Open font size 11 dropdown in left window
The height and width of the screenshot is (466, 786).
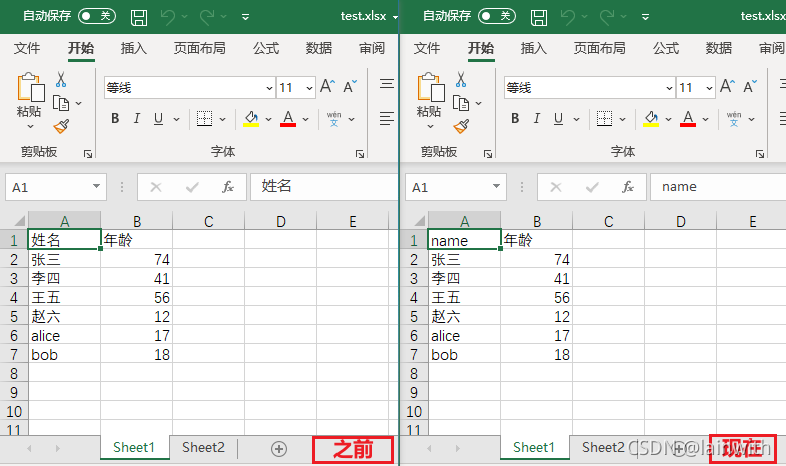click(309, 88)
